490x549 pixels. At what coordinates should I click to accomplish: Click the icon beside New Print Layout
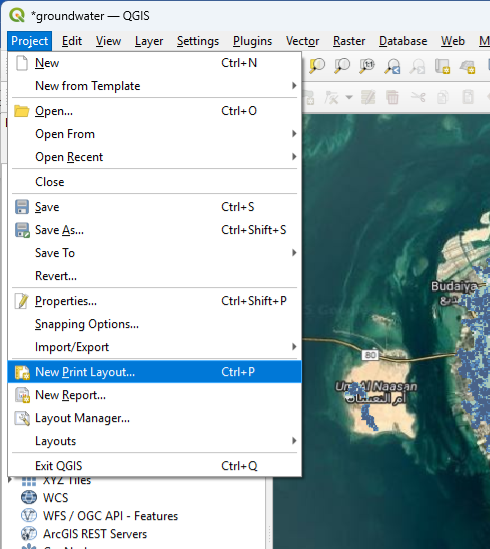click(x=22, y=372)
